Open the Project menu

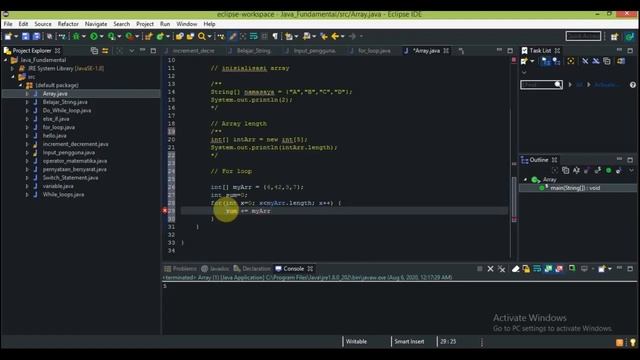click(145, 24)
